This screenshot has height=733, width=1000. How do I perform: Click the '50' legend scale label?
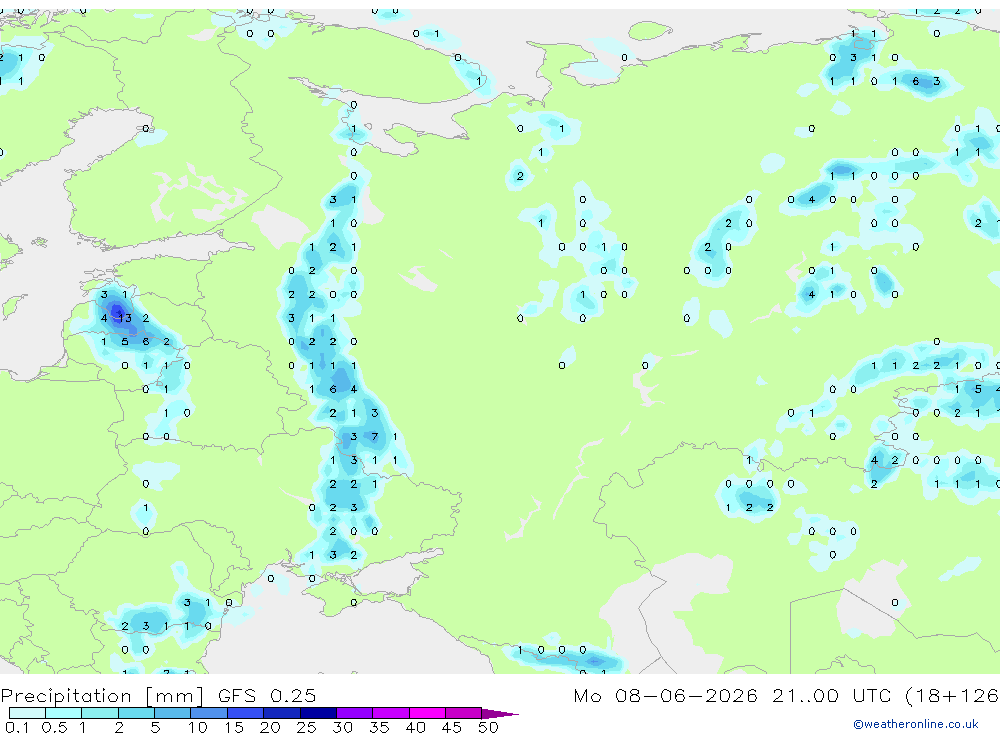pyautogui.click(x=488, y=727)
